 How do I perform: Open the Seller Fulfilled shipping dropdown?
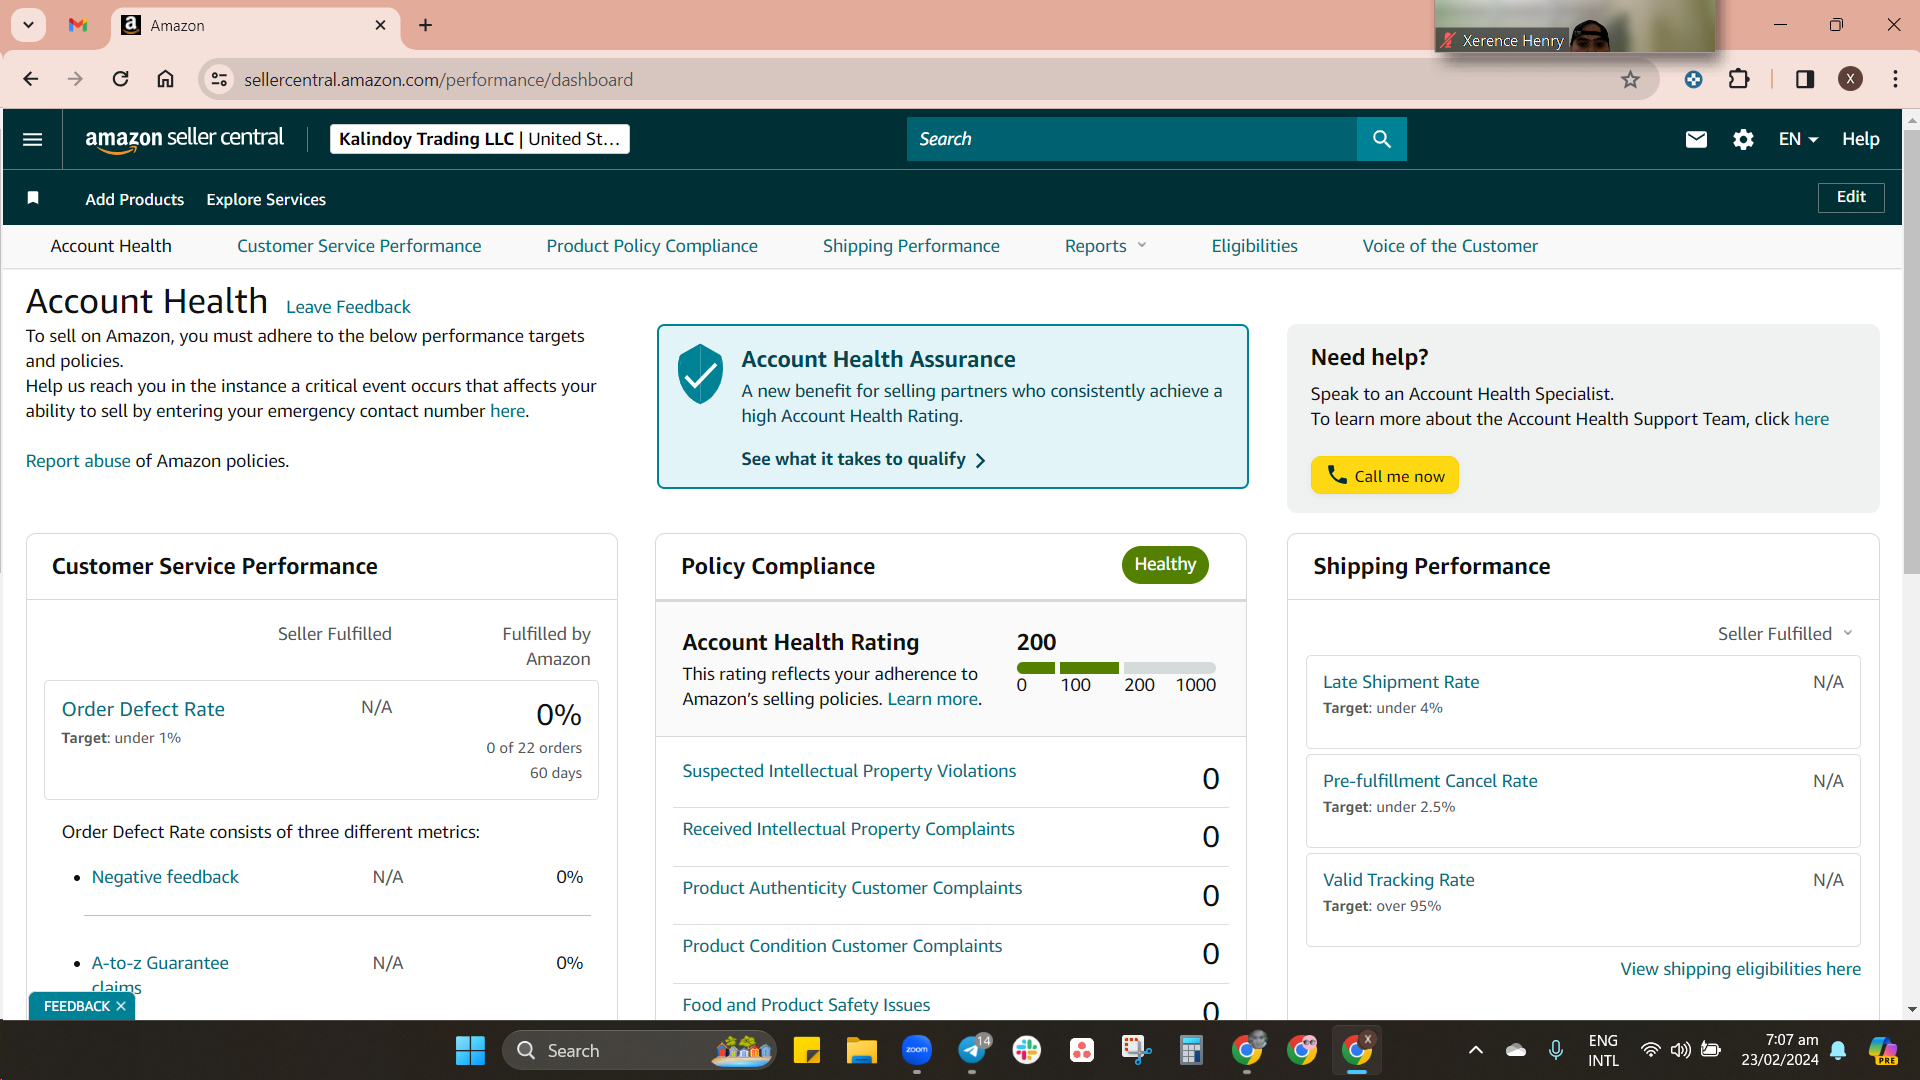(x=1785, y=634)
